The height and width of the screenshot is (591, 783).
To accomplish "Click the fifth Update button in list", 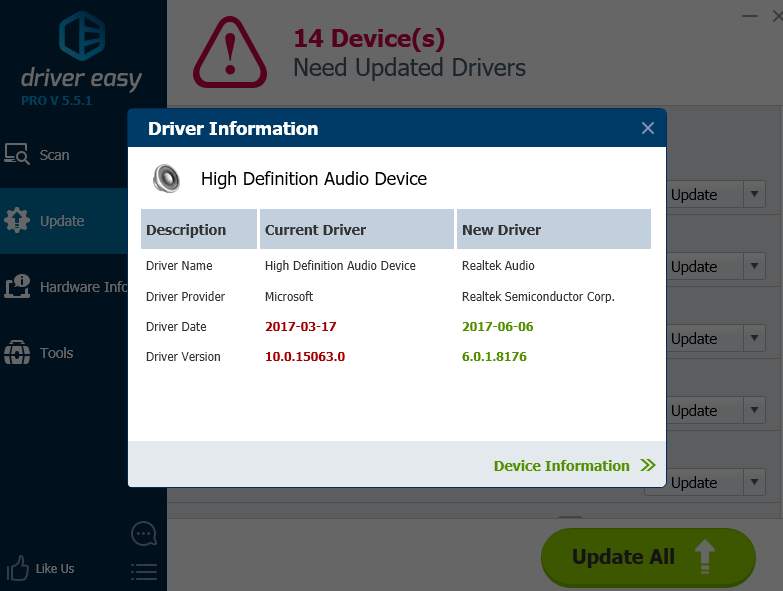I will coord(705,482).
